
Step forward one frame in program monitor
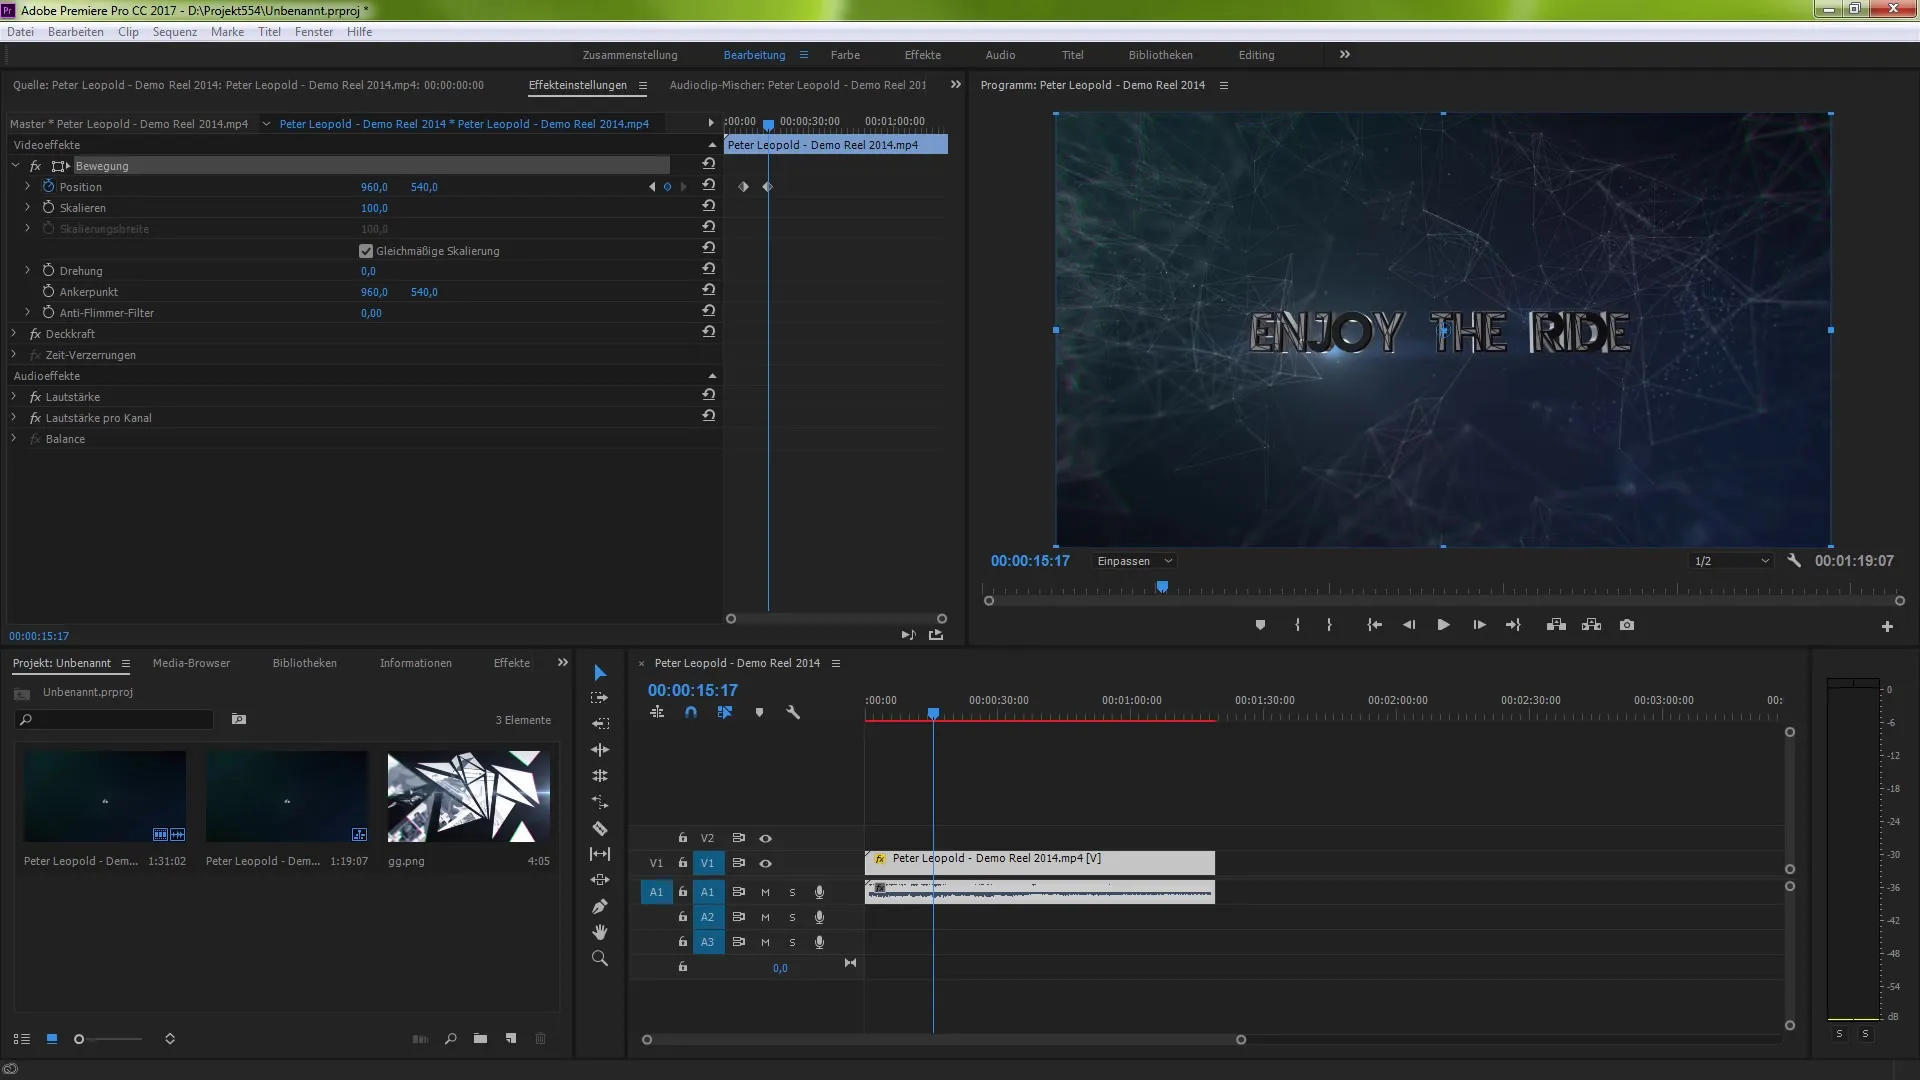pos(1479,625)
